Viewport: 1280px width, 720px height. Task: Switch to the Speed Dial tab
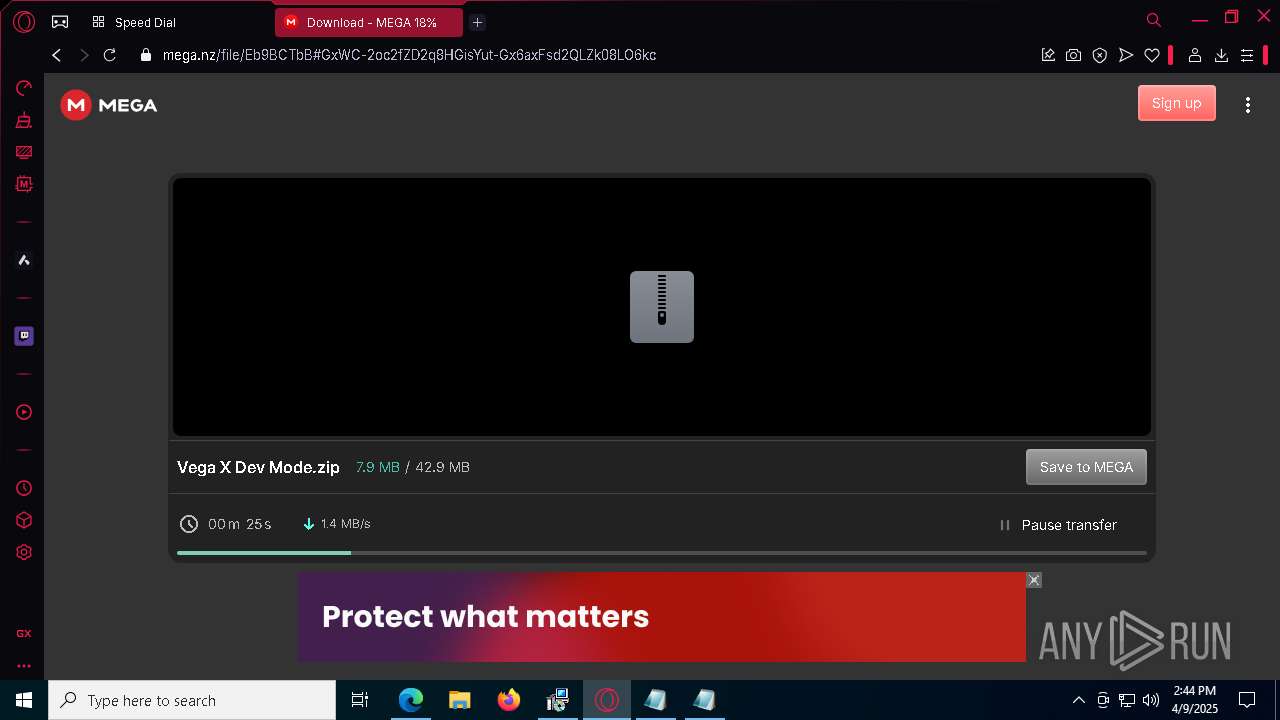pyautogui.click(x=135, y=22)
